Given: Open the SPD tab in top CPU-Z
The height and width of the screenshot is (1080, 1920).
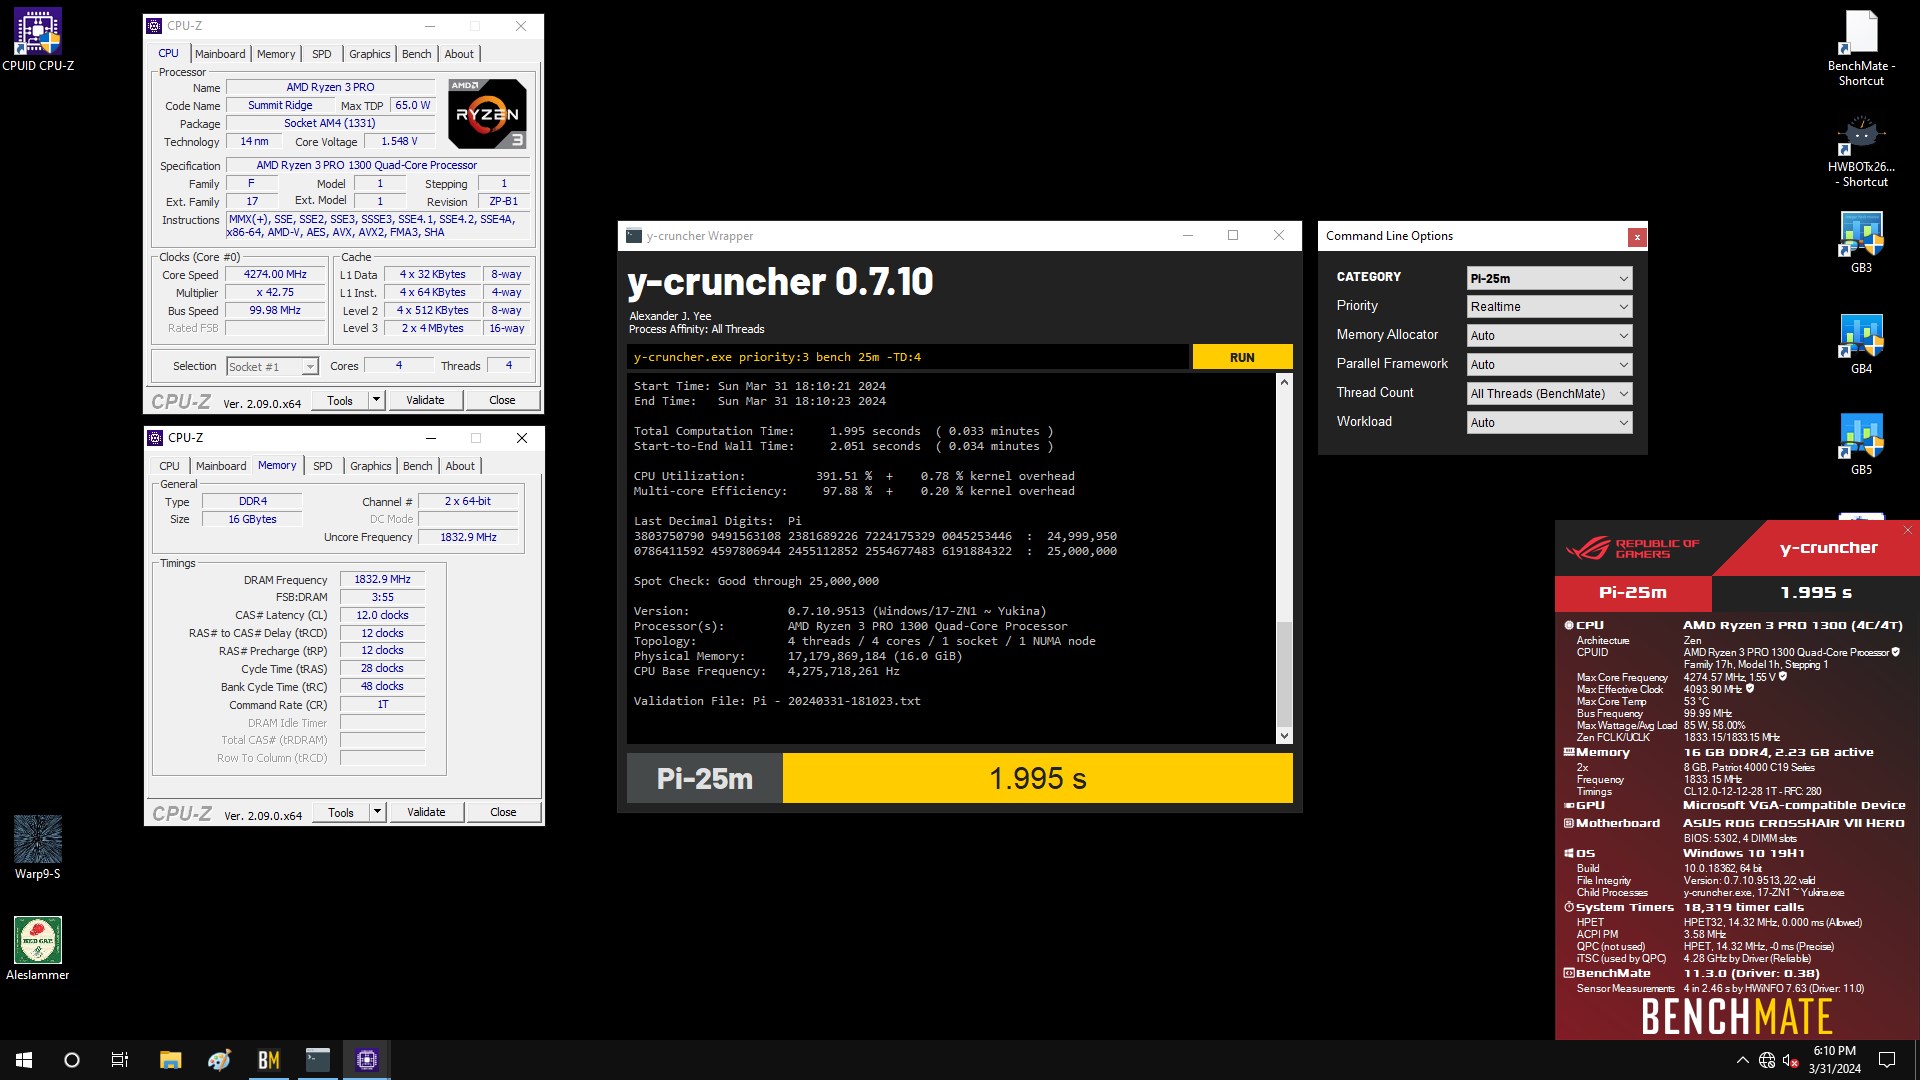Looking at the screenshot, I should pyautogui.click(x=321, y=54).
